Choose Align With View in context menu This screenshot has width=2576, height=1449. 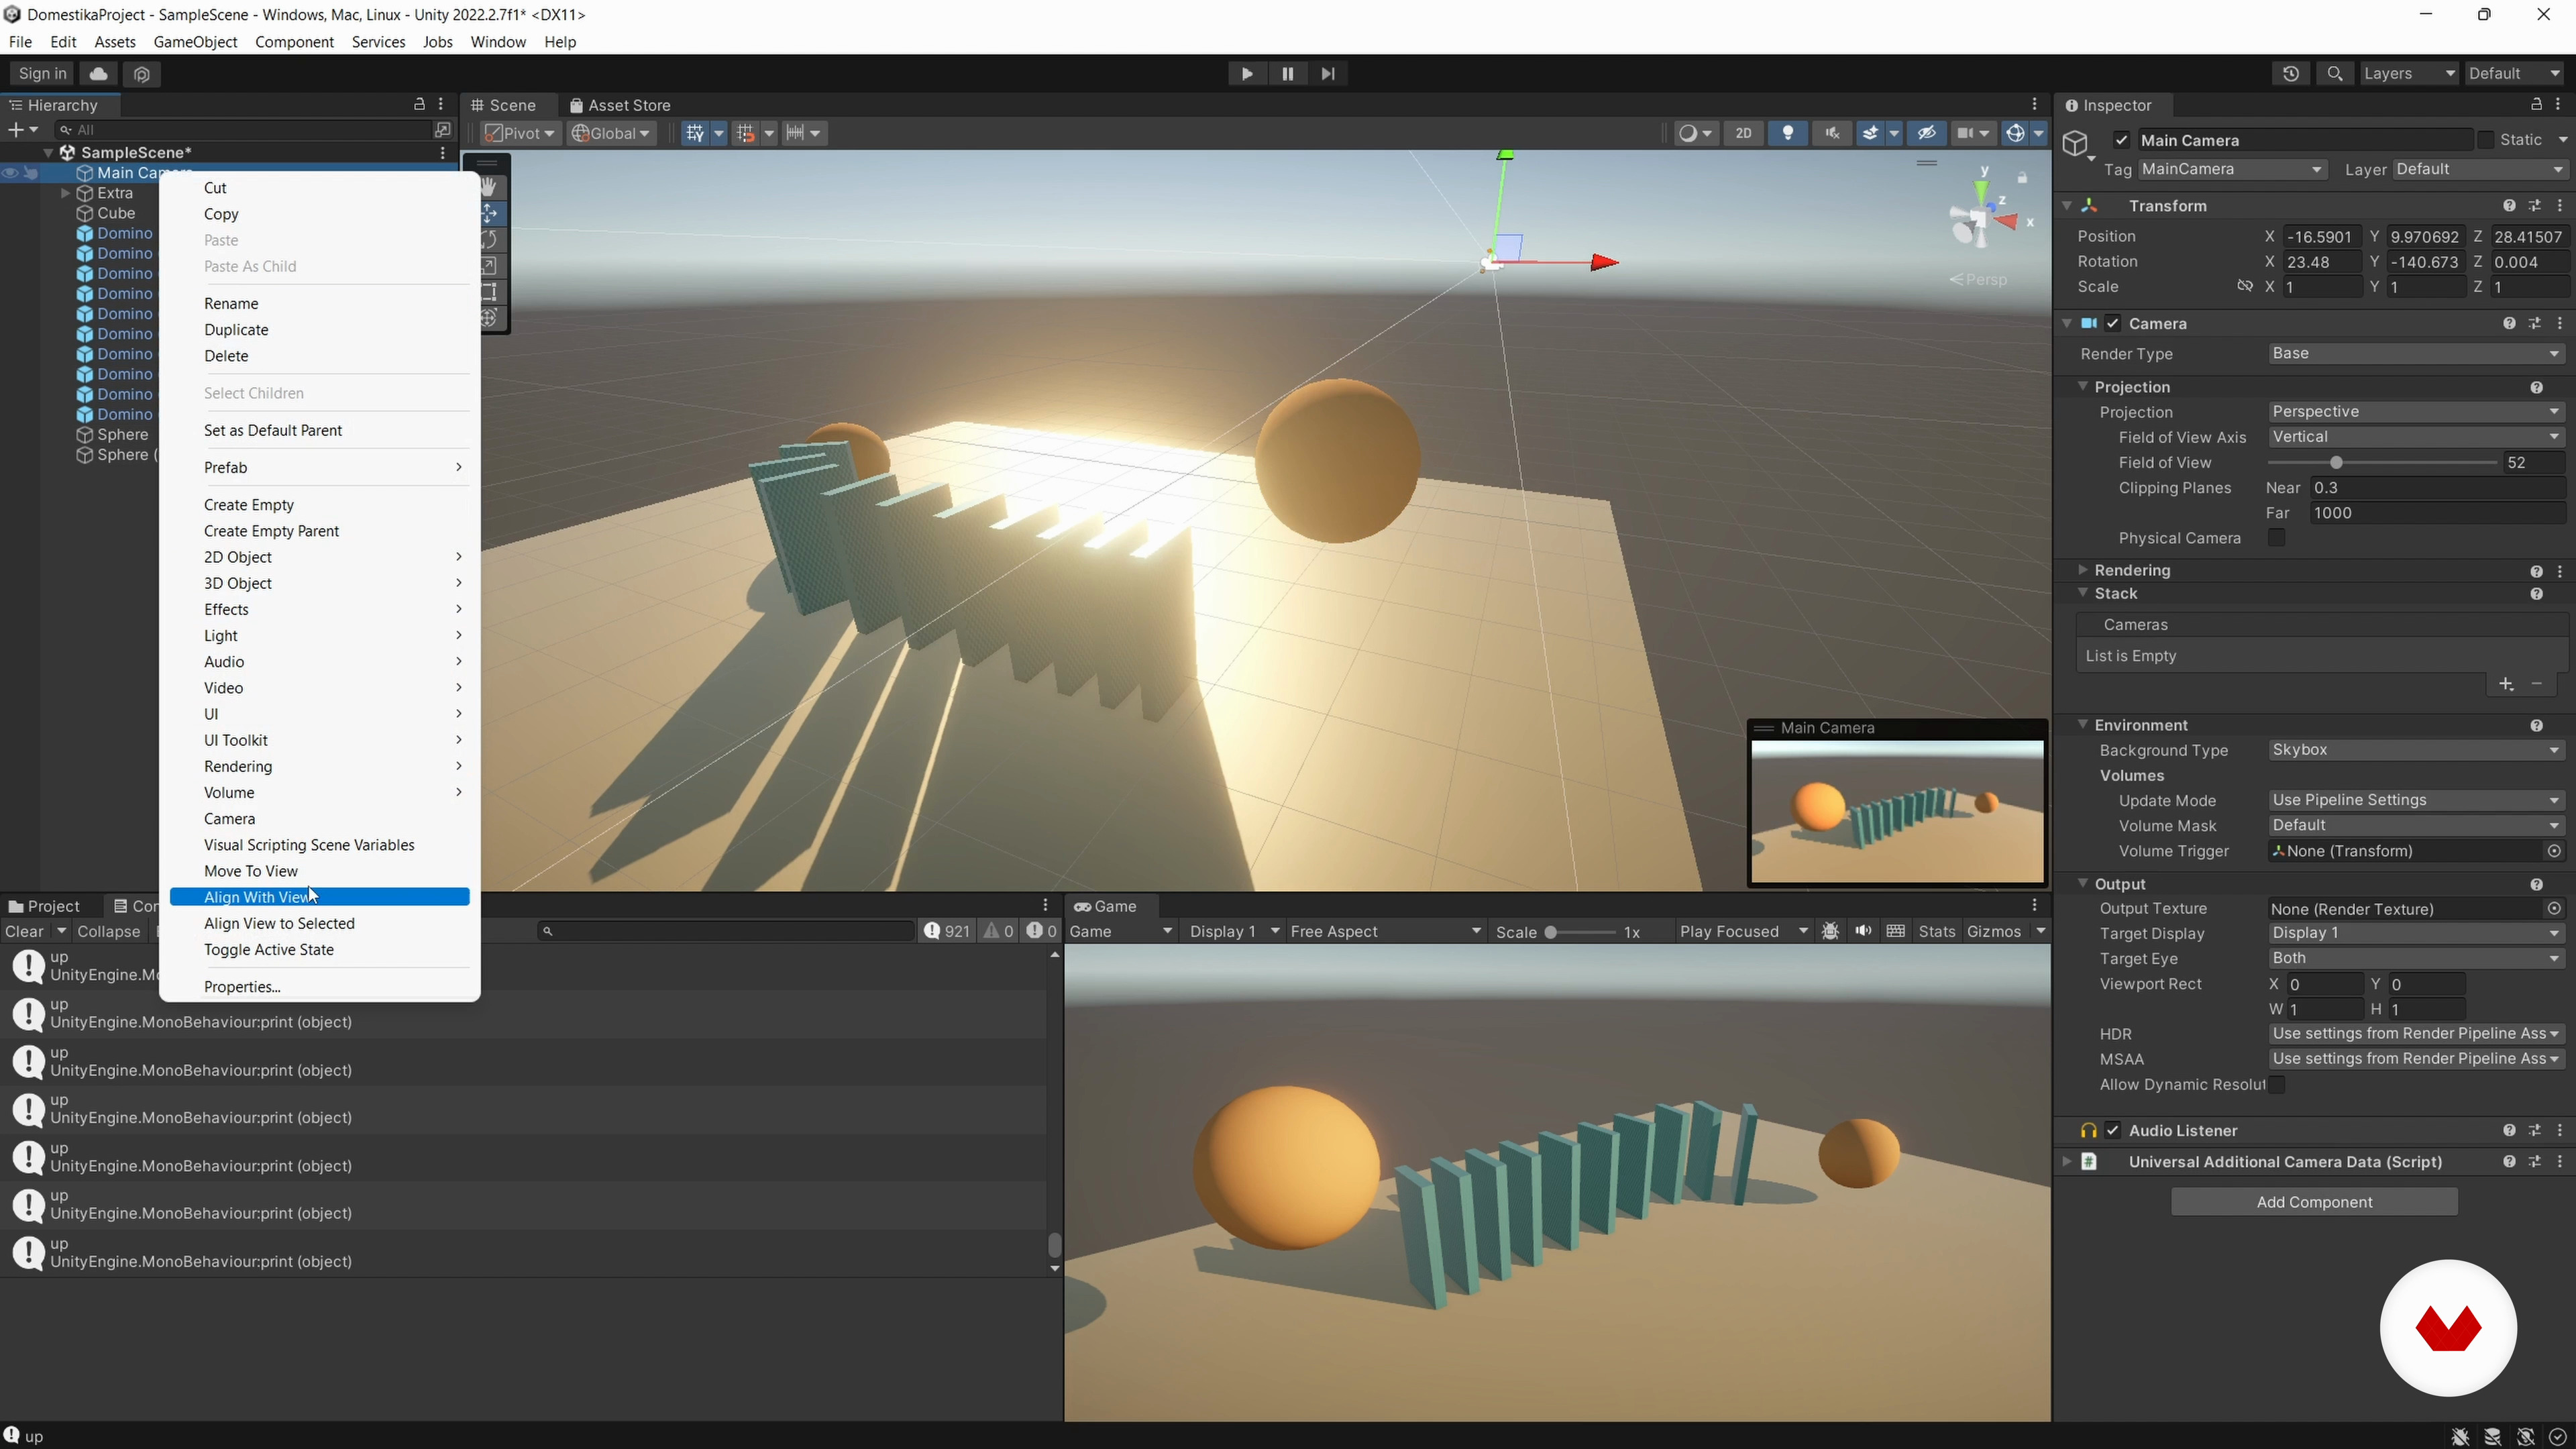tap(320, 897)
